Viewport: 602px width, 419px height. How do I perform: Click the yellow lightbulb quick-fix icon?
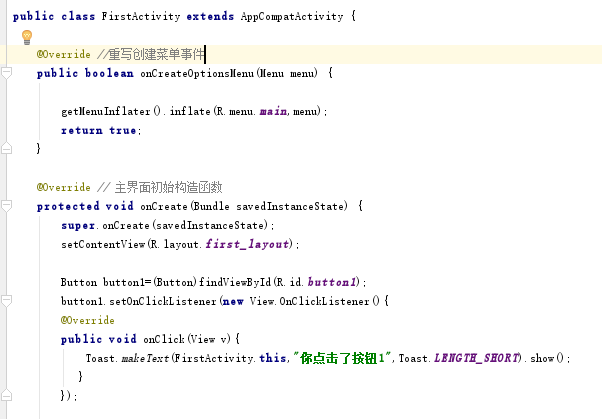click(x=27, y=37)
